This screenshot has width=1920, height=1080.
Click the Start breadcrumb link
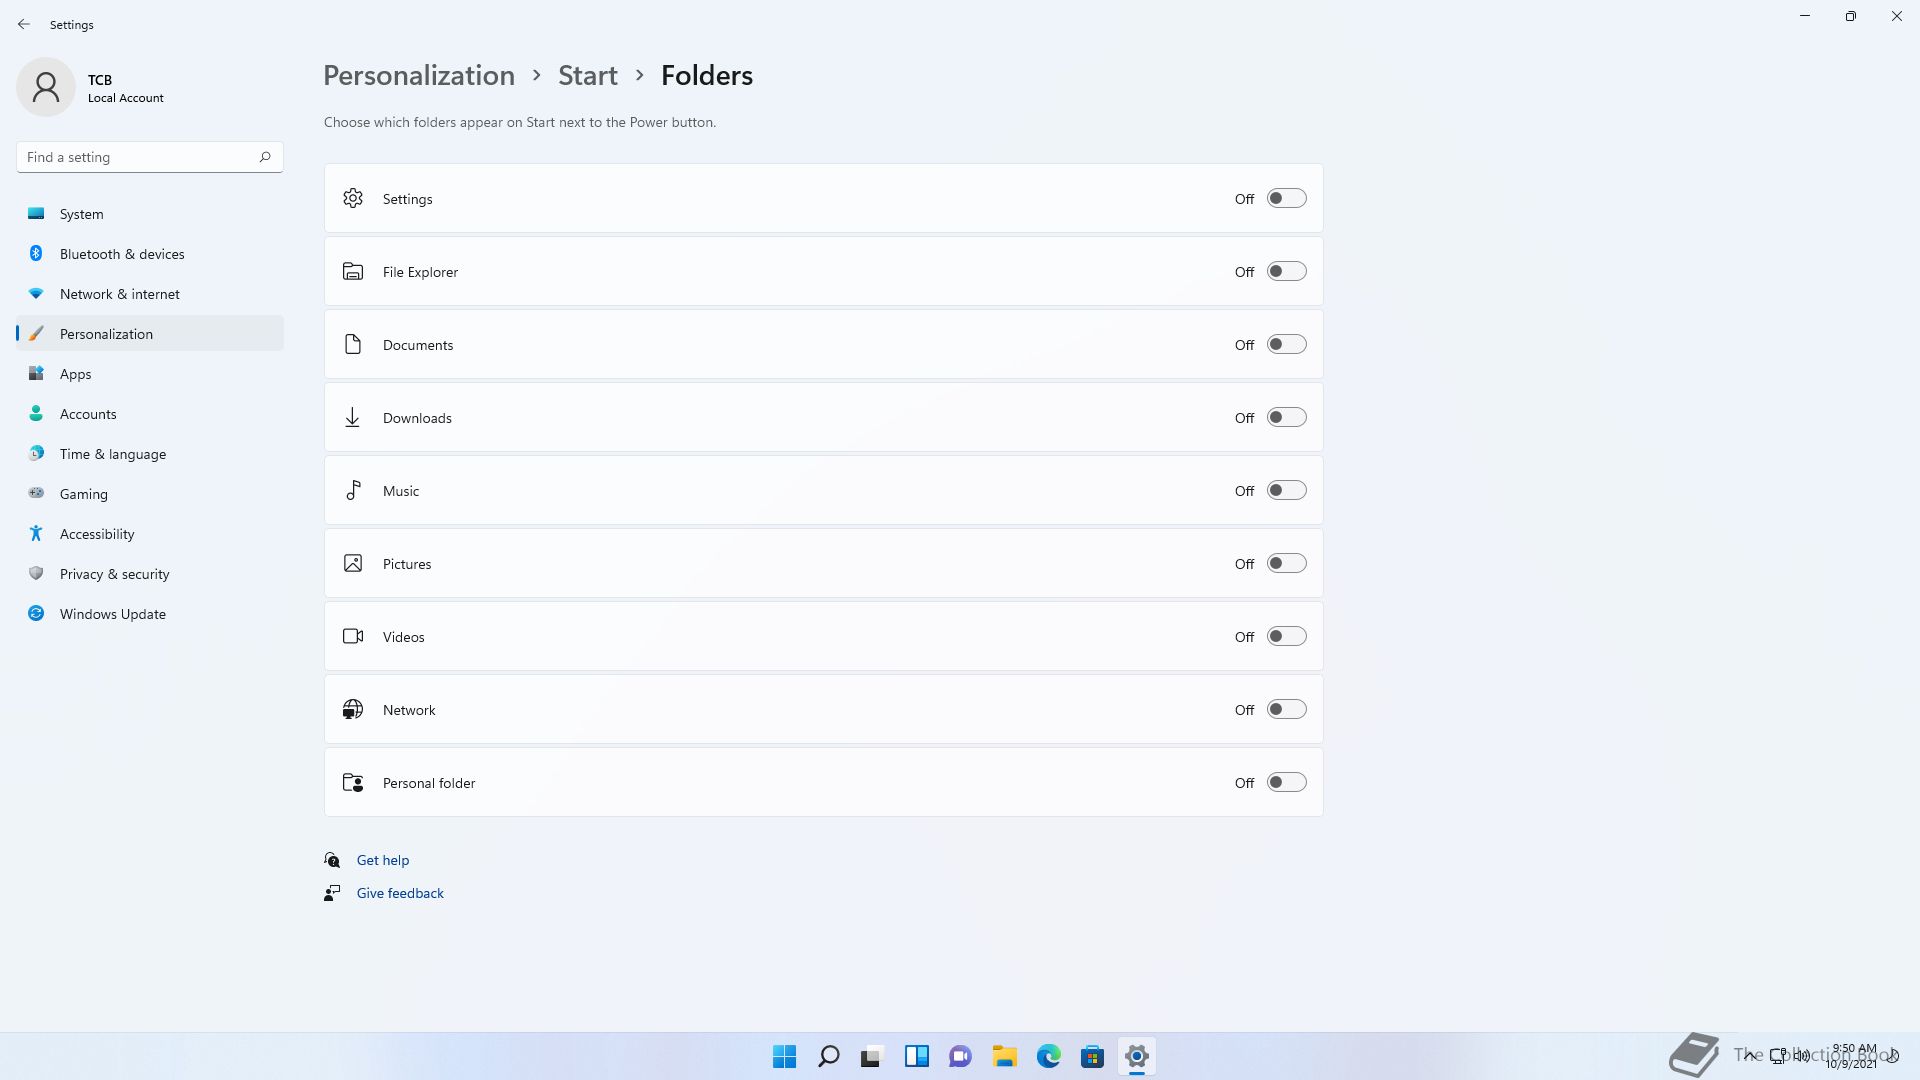587,75
